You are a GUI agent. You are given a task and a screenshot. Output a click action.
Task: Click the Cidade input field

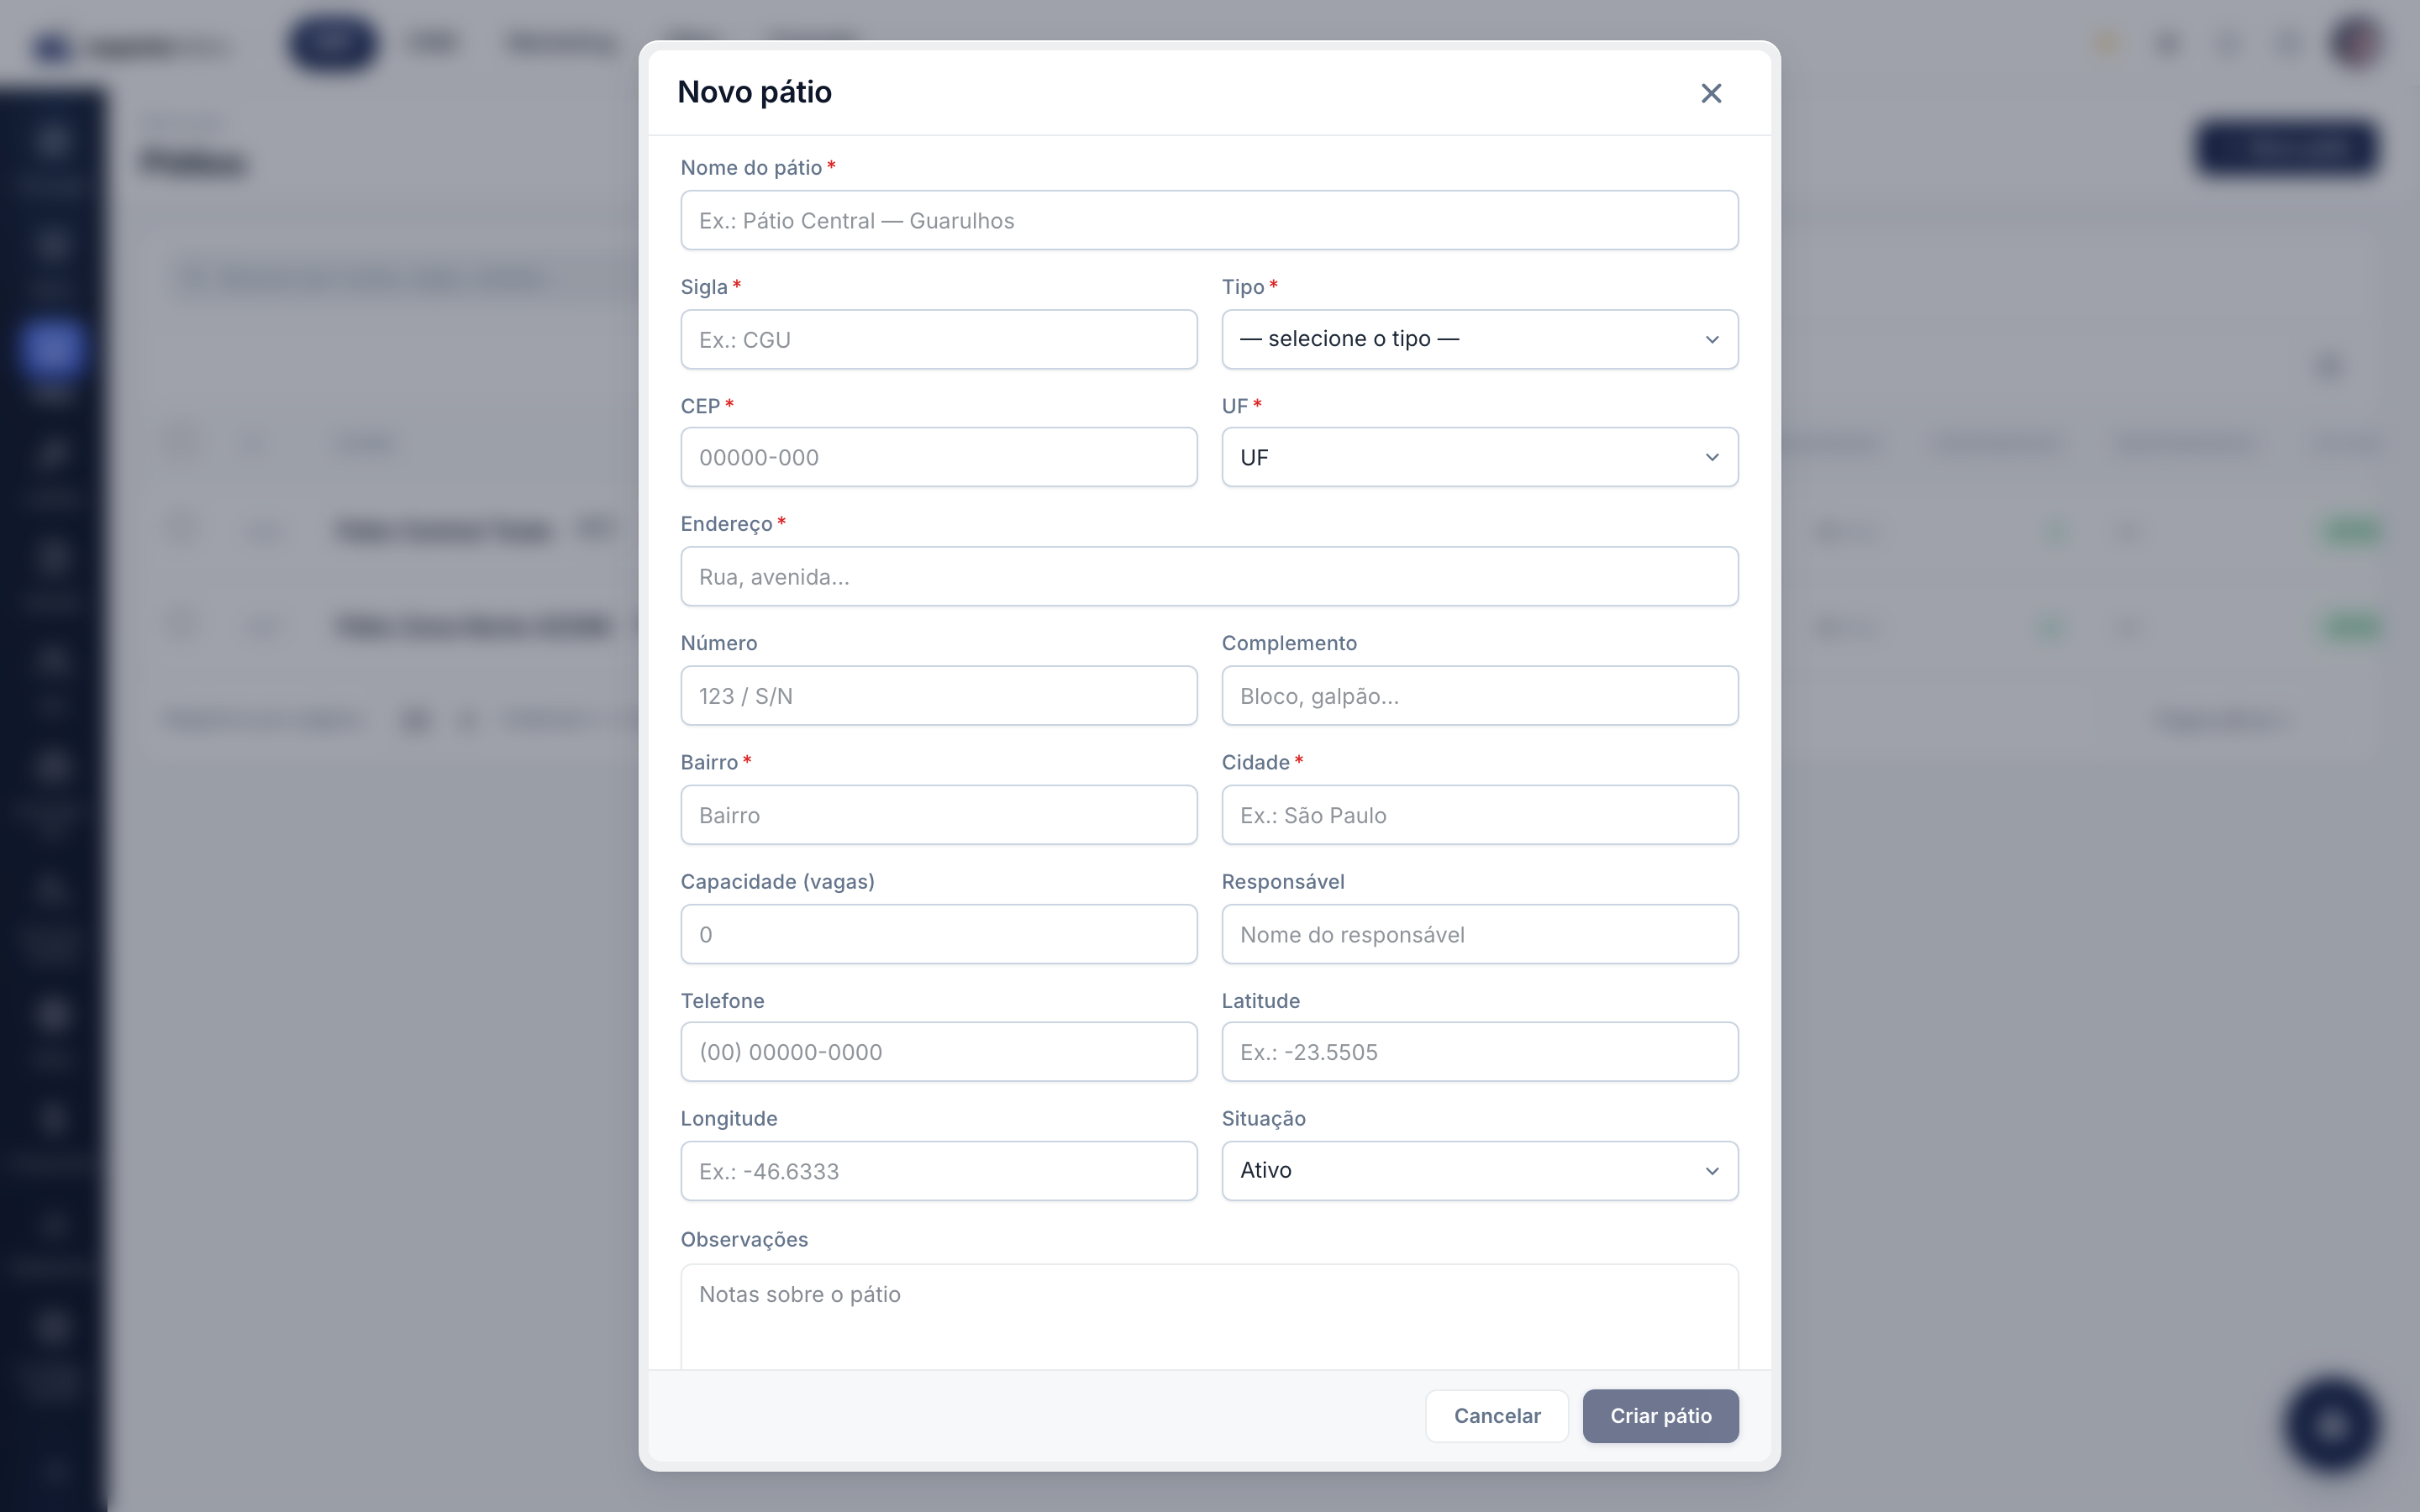point(1479,814)
